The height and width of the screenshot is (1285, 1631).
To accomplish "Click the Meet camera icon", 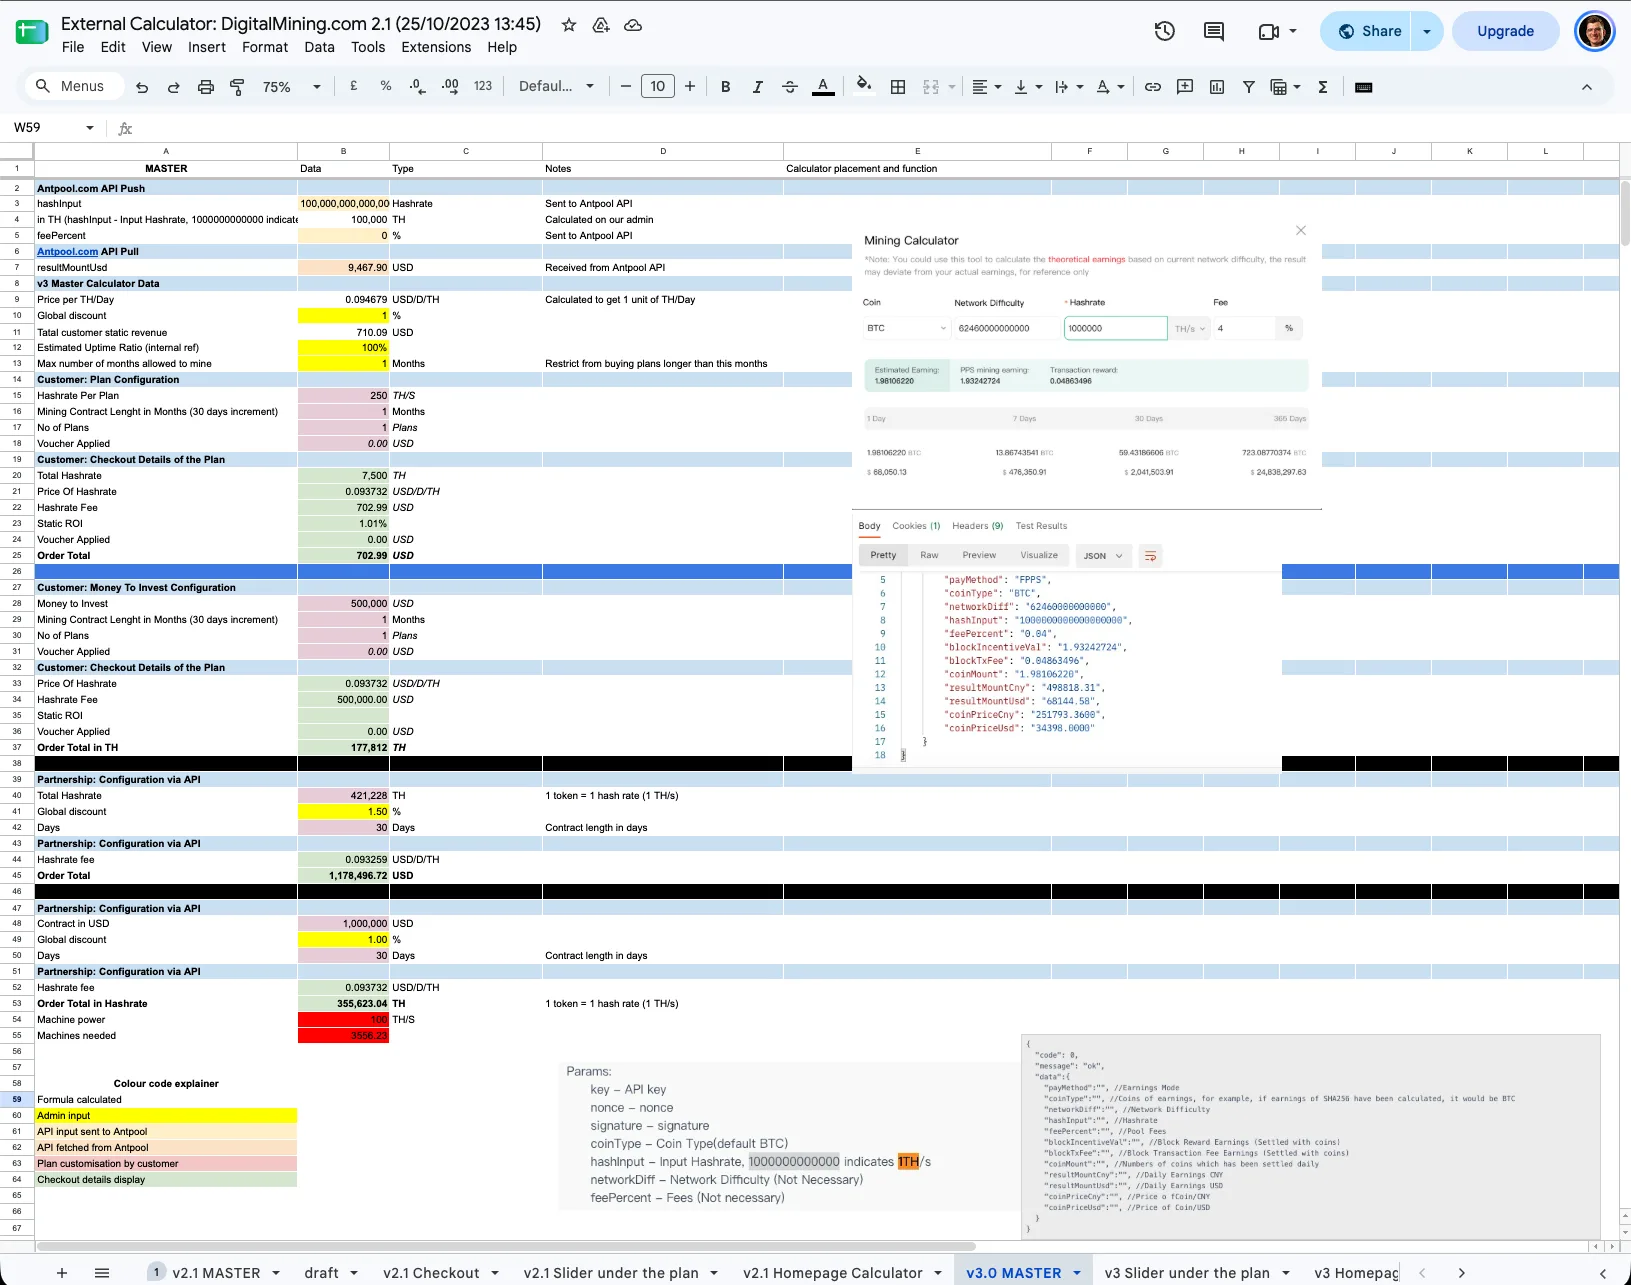I will point(1269,31).
